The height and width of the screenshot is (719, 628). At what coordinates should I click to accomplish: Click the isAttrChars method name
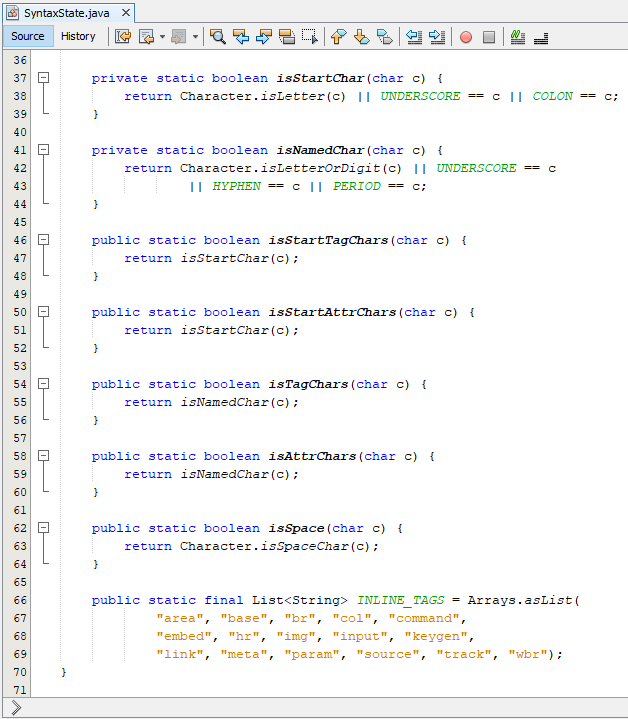pyautogui.click(x=312, y=456)
